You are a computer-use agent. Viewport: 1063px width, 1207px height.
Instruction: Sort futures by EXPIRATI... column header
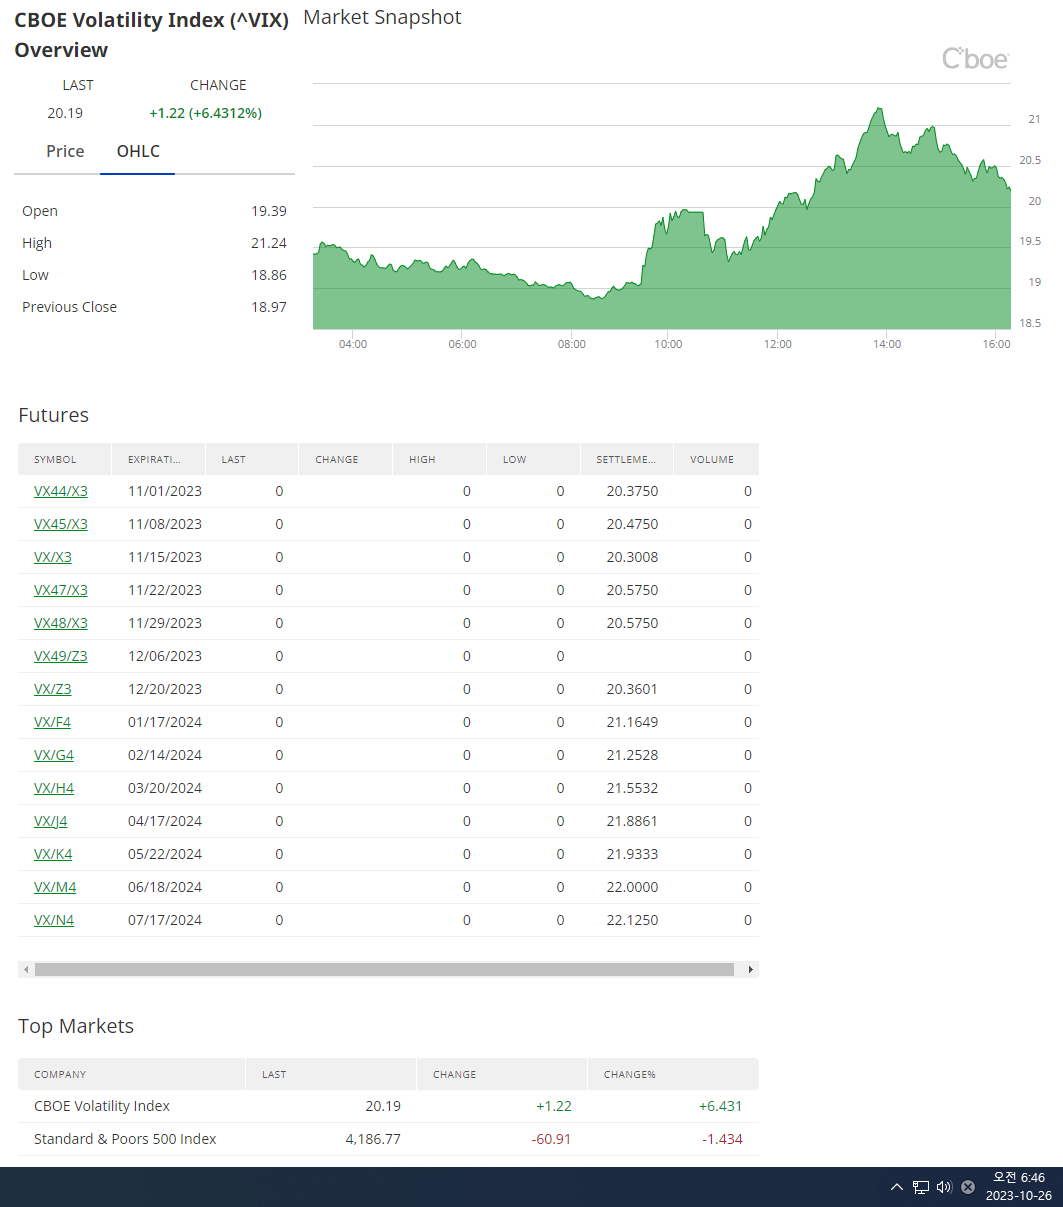click(x=158, y=459)
